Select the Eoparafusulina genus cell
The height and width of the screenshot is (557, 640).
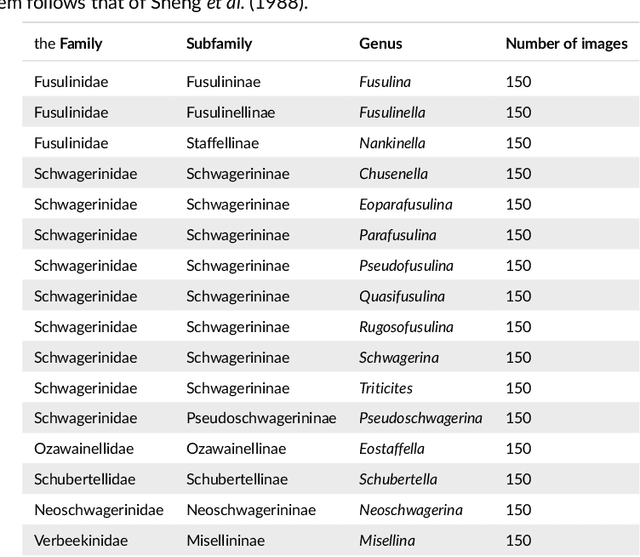click(x=405, y=204)
